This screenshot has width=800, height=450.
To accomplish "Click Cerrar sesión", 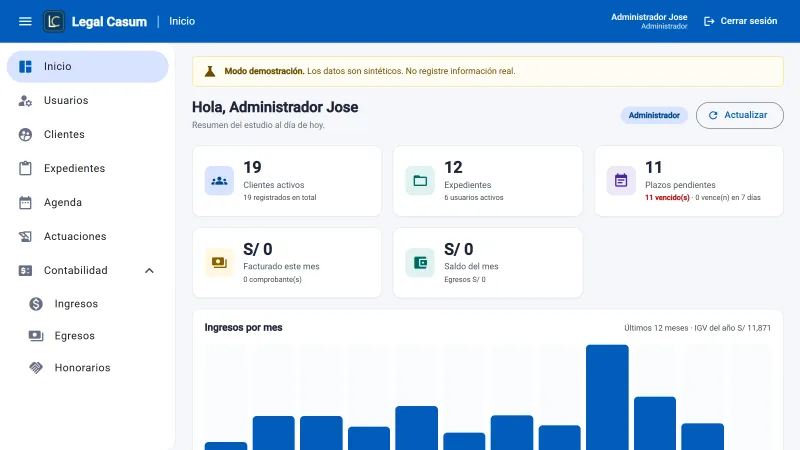I will (740, 21).
